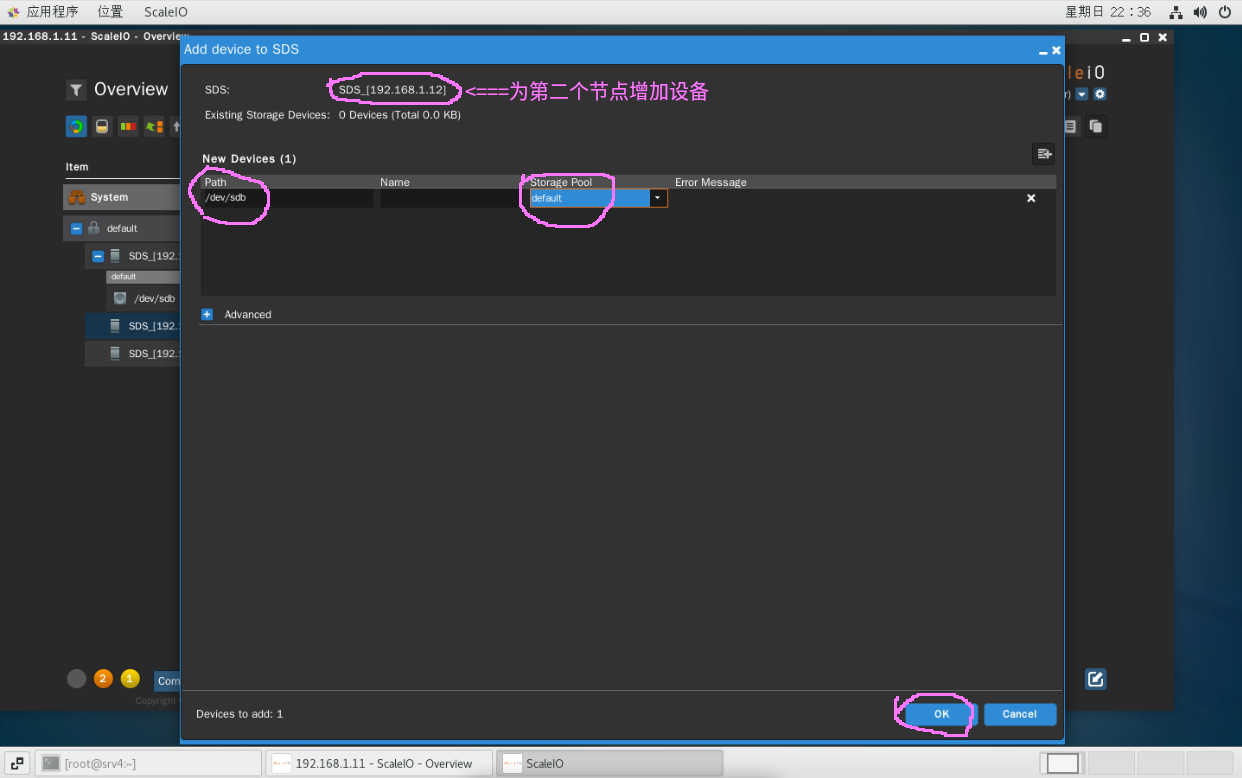The image size is (1242, 778).
Task: Click the gray alert indicator circle
Action: [x=77, y=679]
